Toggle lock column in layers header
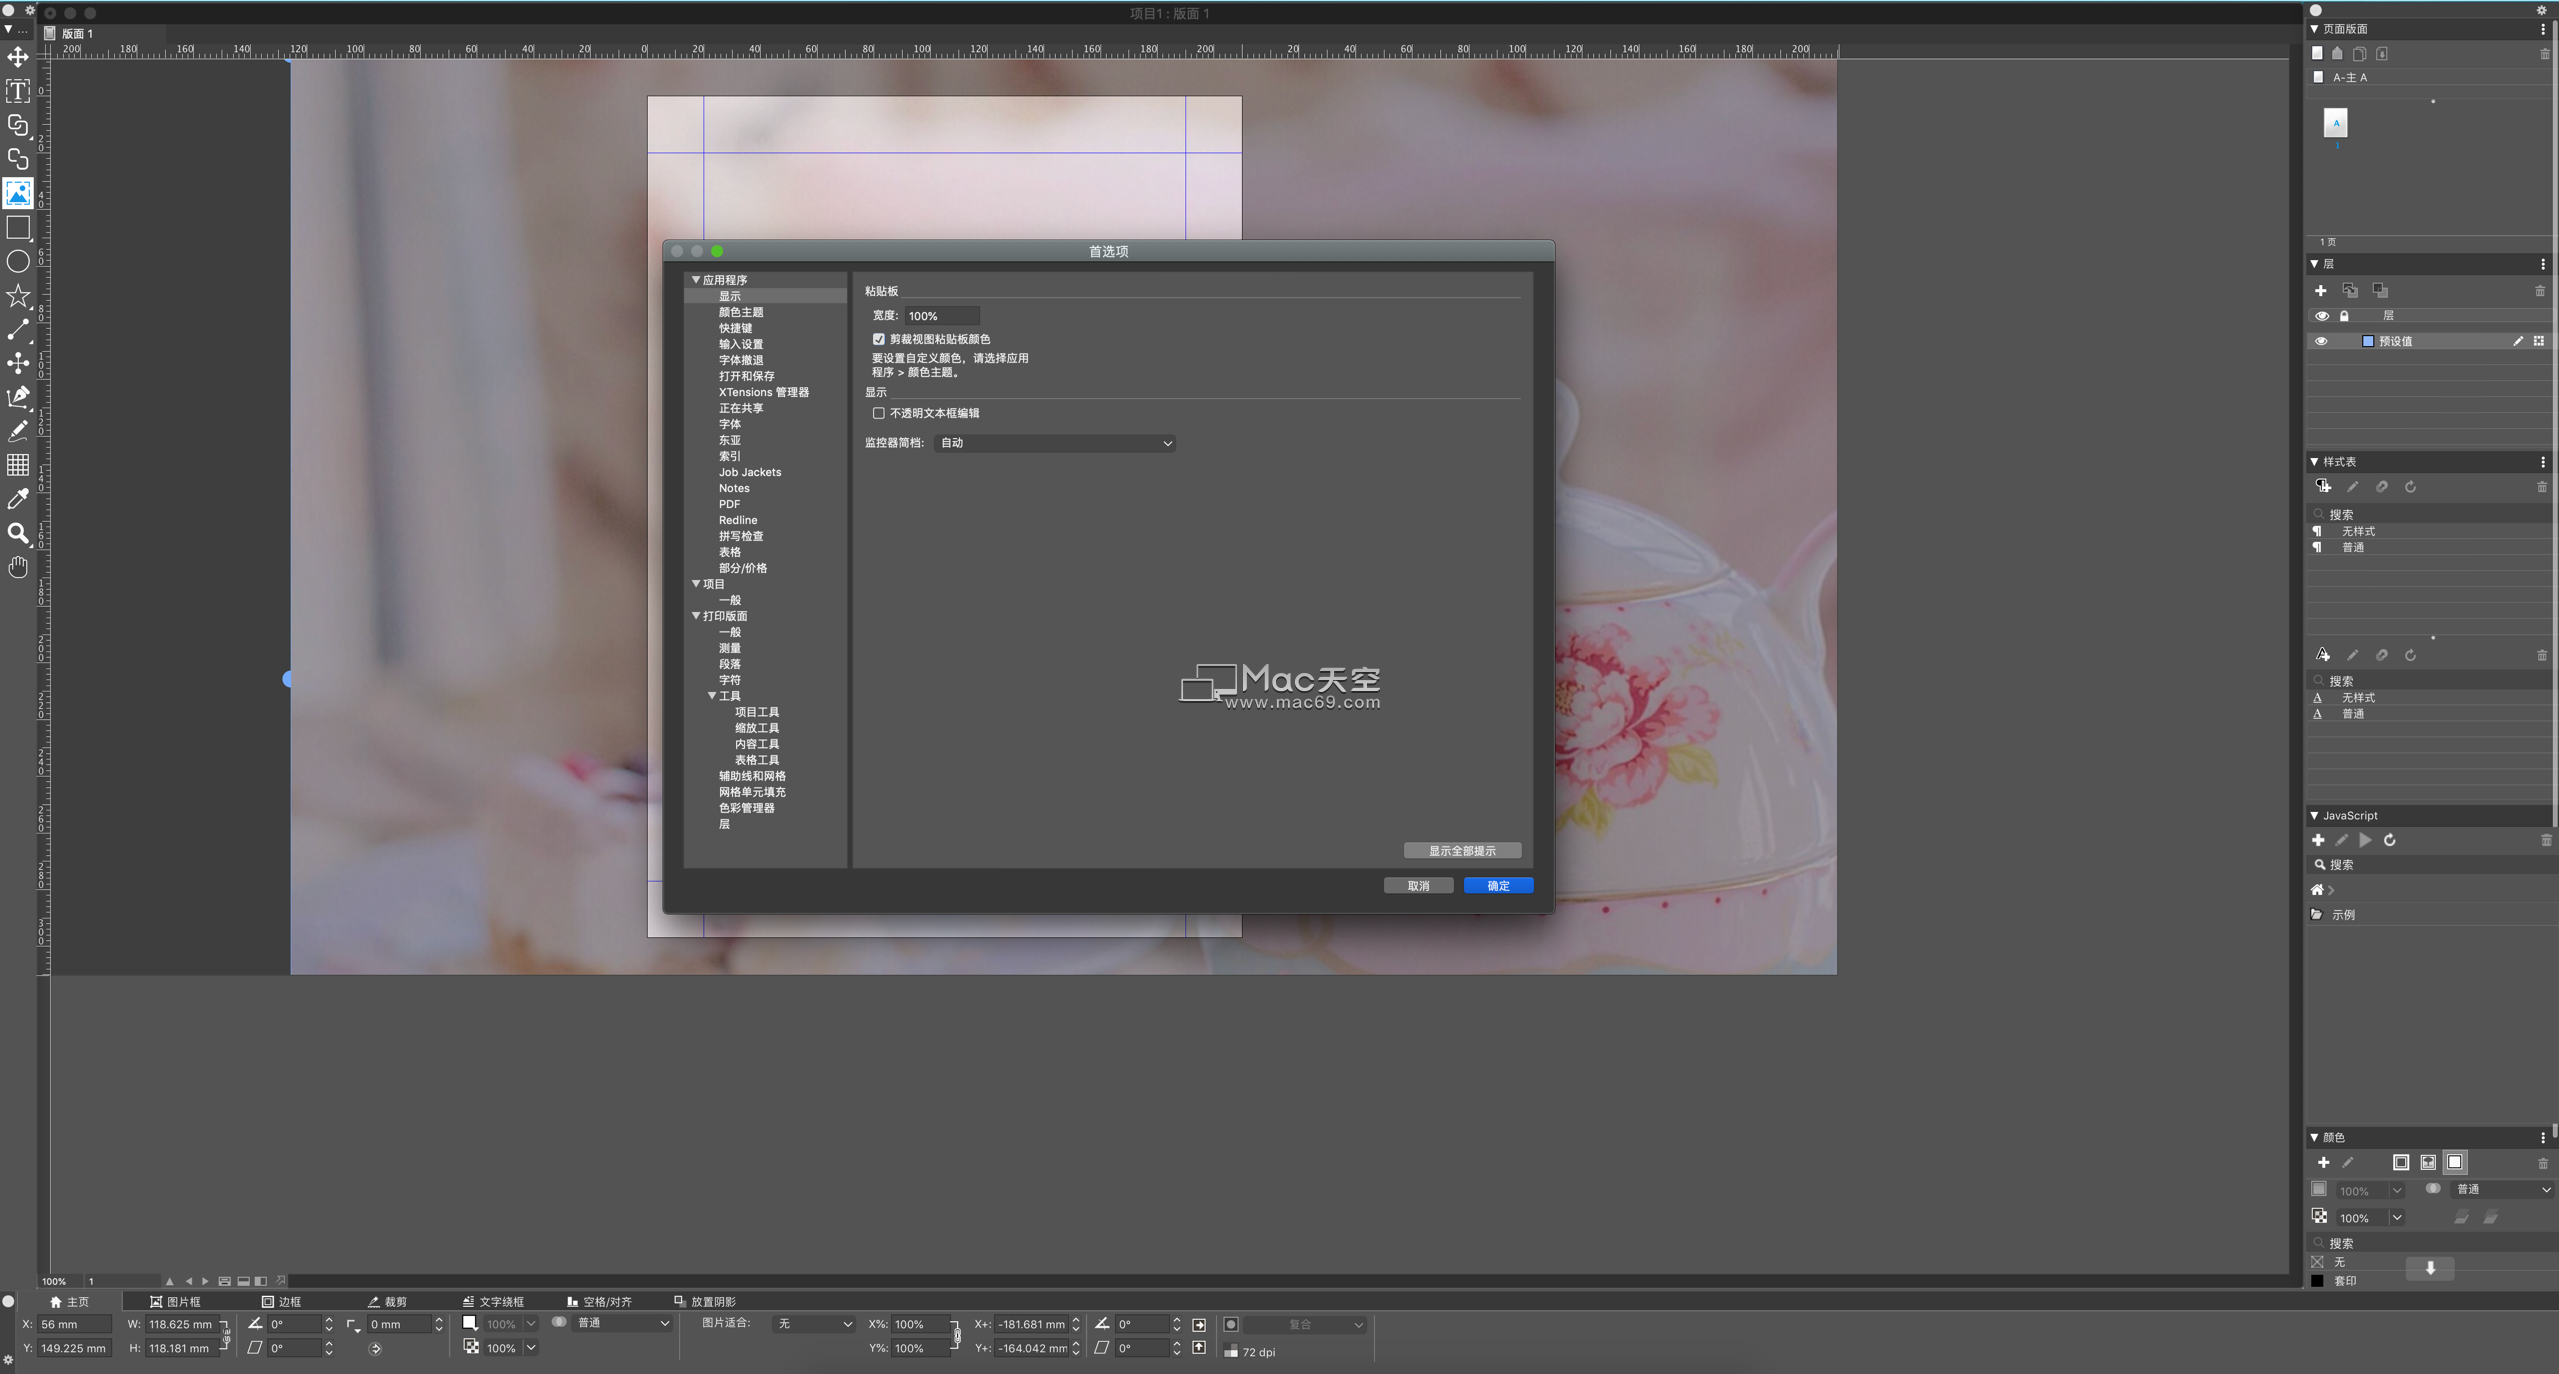Screen dimensions: 2559x1374 (2344, 316)
